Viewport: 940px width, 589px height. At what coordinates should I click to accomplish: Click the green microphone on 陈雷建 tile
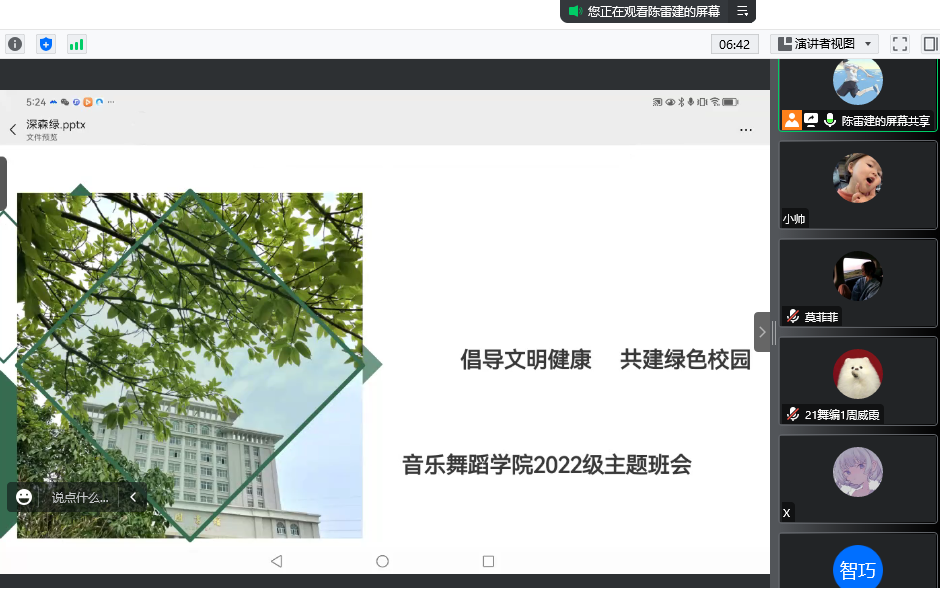pos(830,120)
